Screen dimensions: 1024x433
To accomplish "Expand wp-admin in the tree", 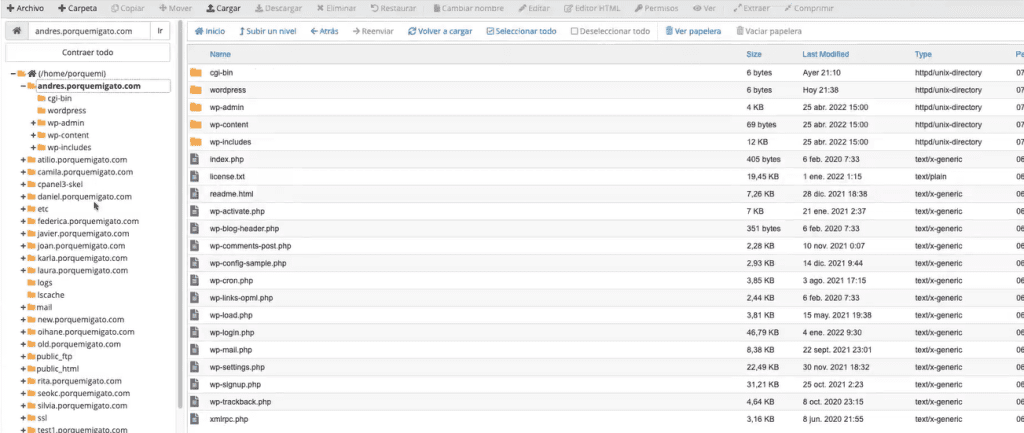I will [x=33, y=123].
